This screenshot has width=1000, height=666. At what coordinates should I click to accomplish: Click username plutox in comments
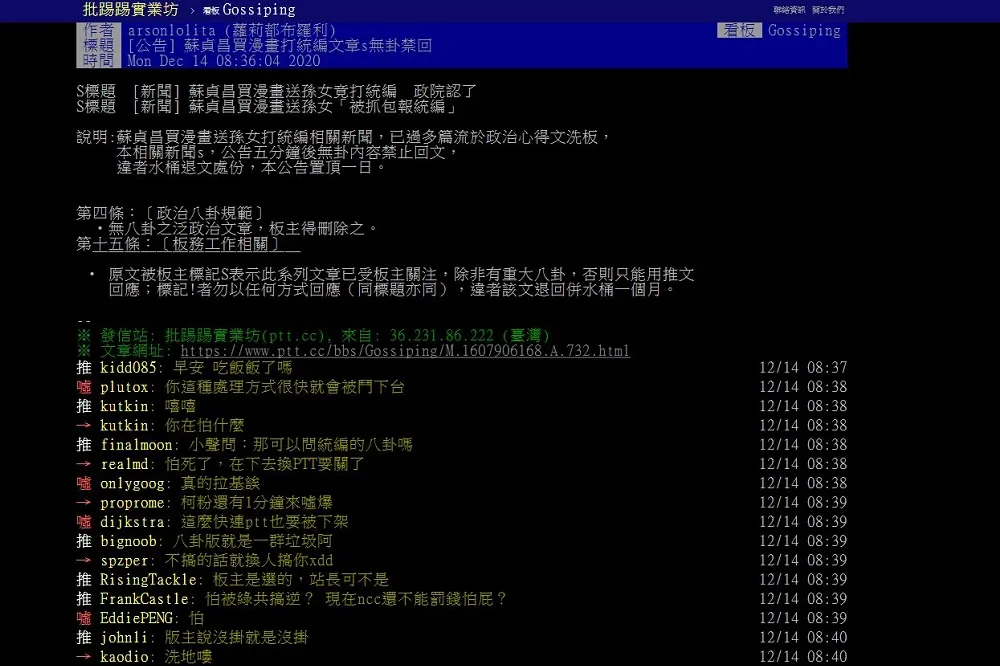click(124, 387)
